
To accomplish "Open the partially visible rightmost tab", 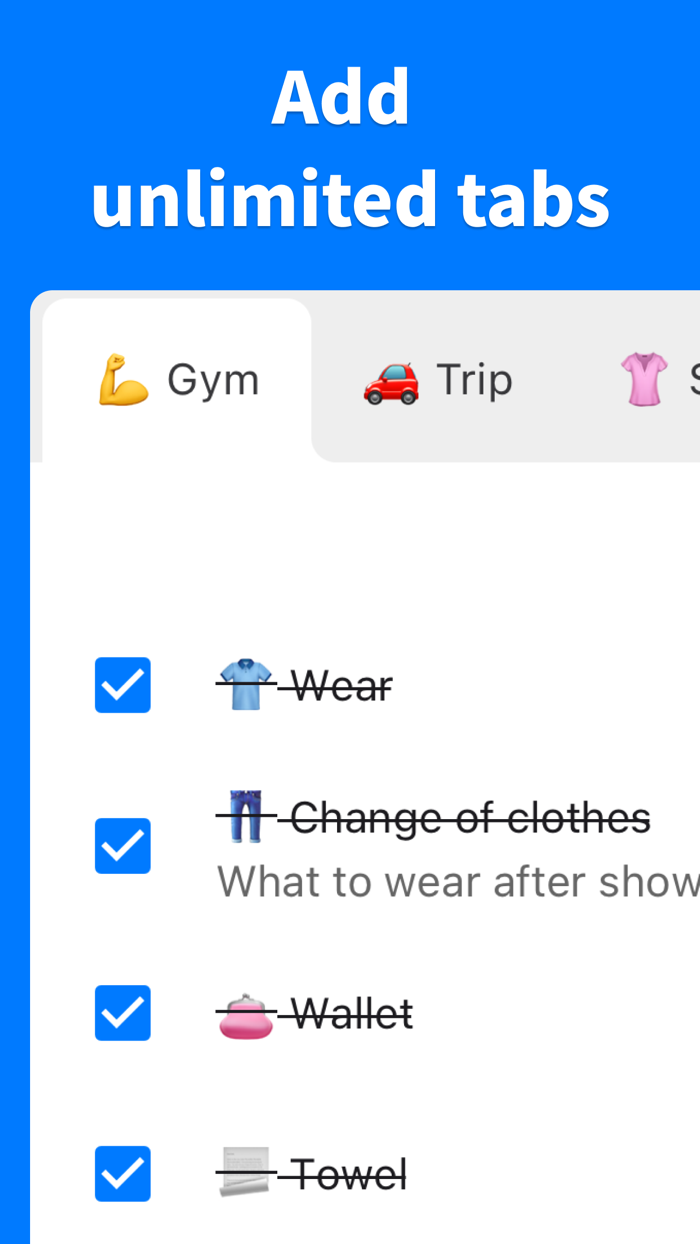I will click(x=660, y=380).
